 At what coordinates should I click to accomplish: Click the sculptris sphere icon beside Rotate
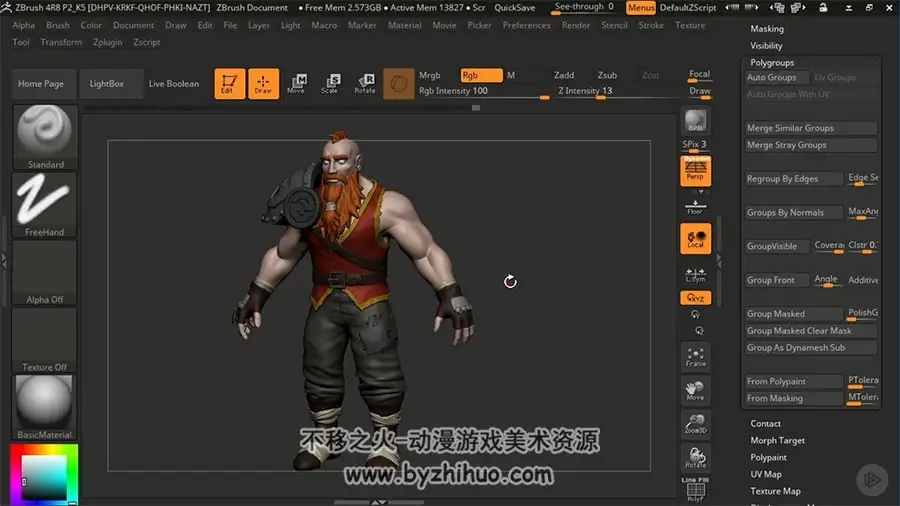398,84
